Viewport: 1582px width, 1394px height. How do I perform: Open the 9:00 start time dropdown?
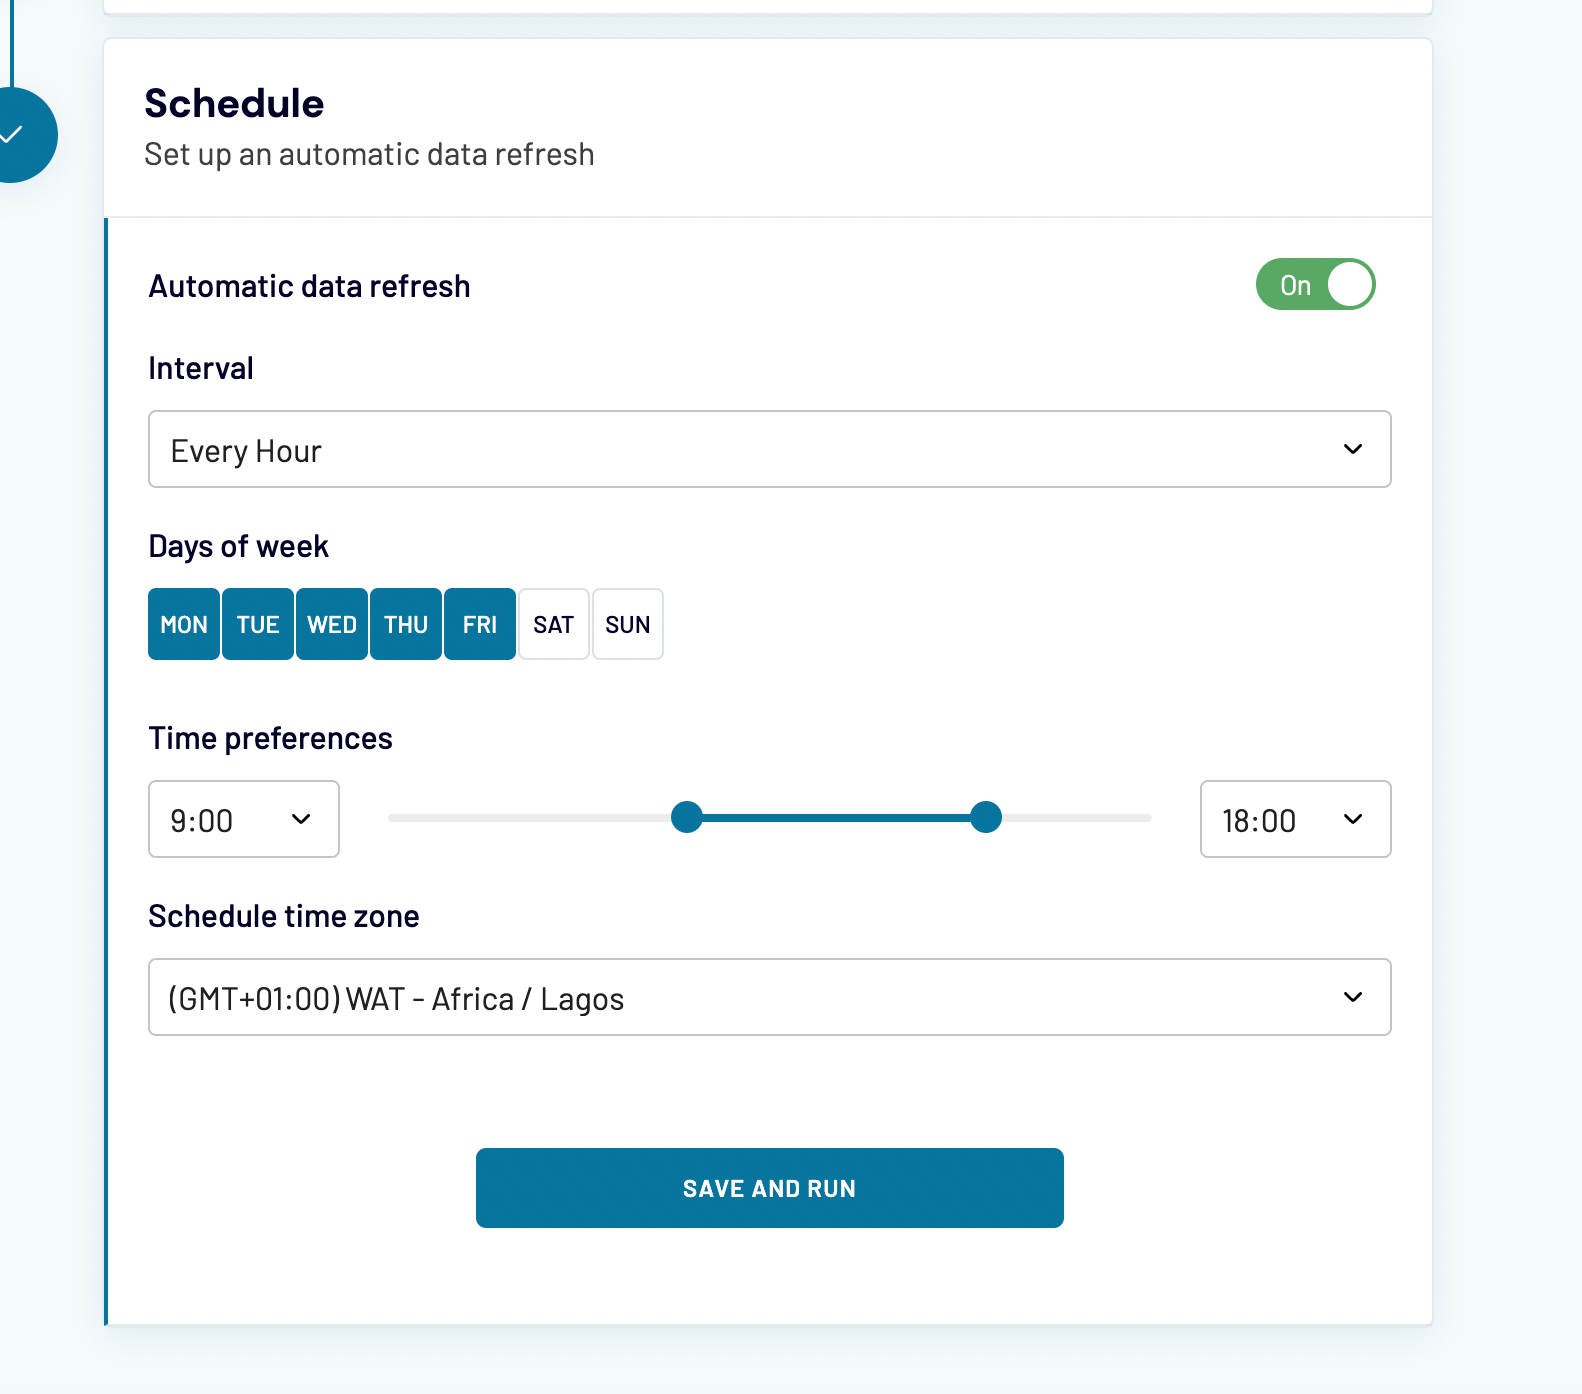click(x=243, y=819)
